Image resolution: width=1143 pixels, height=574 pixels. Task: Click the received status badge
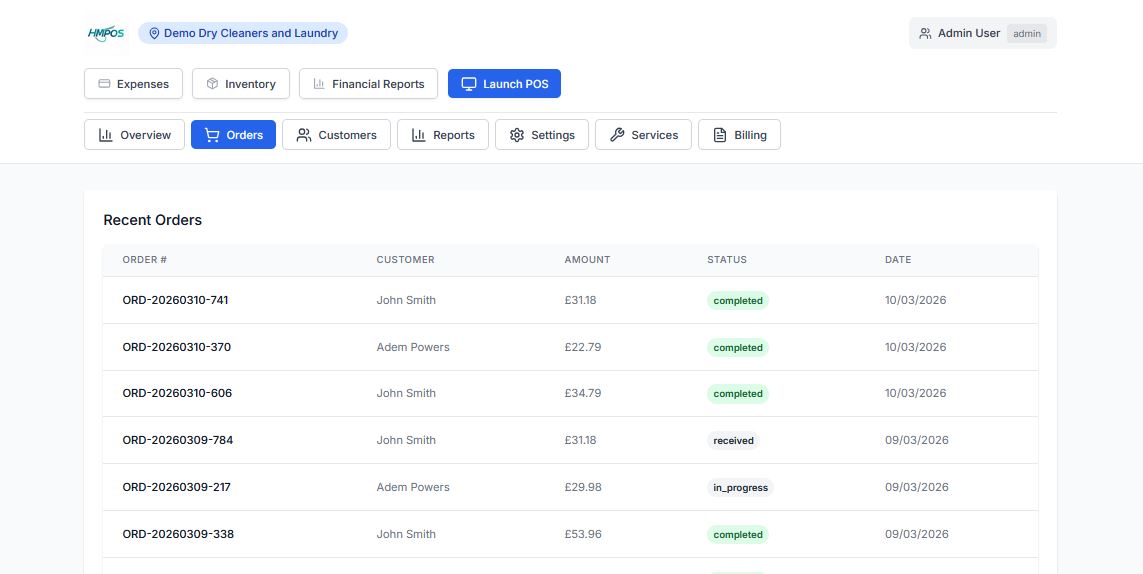pyautogui.click(x=733, y=441)
